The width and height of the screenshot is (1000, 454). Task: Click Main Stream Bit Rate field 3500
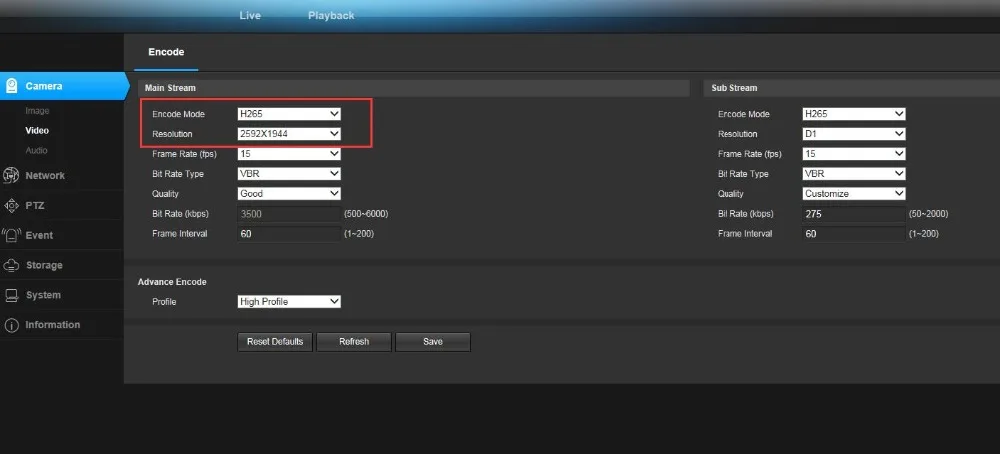[x=289, y=214]
